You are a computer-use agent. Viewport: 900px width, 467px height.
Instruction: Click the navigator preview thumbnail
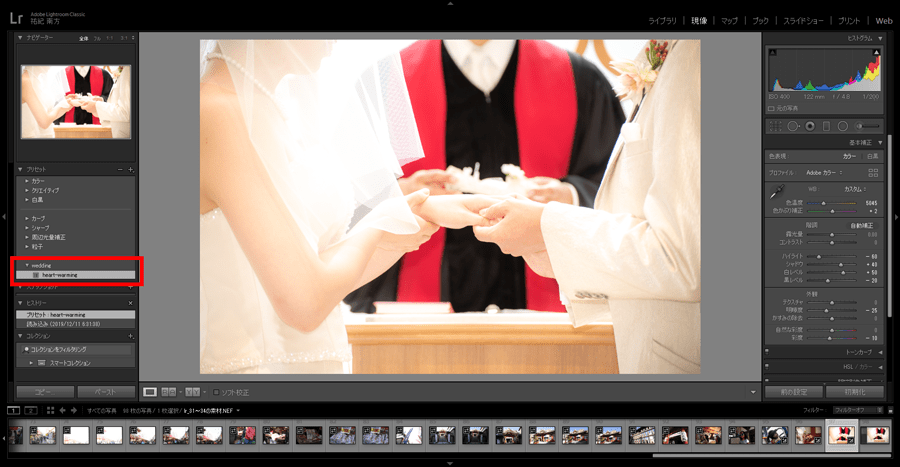click(76, 102)
